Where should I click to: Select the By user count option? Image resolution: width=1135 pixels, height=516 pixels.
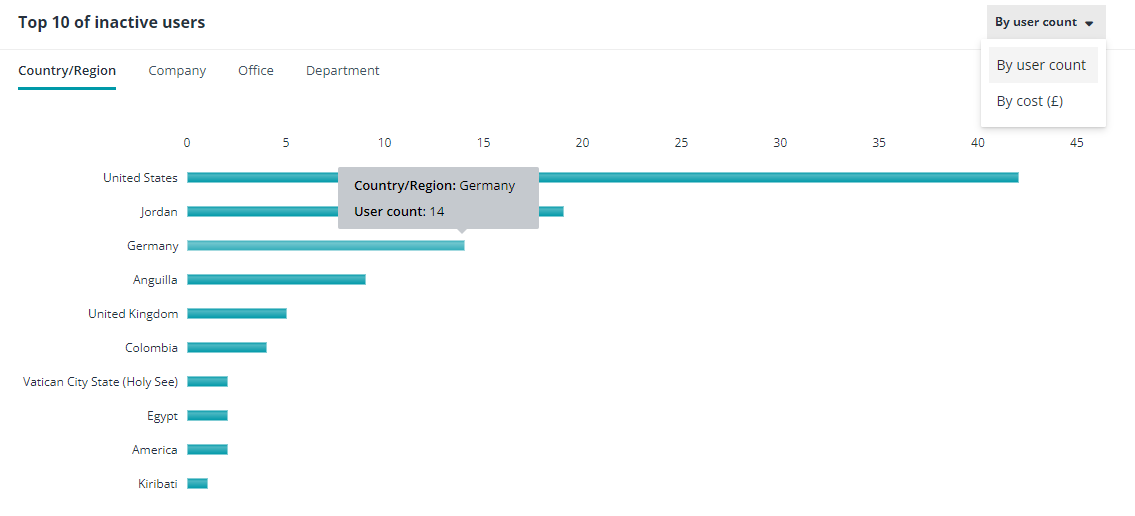point(1041,65)
